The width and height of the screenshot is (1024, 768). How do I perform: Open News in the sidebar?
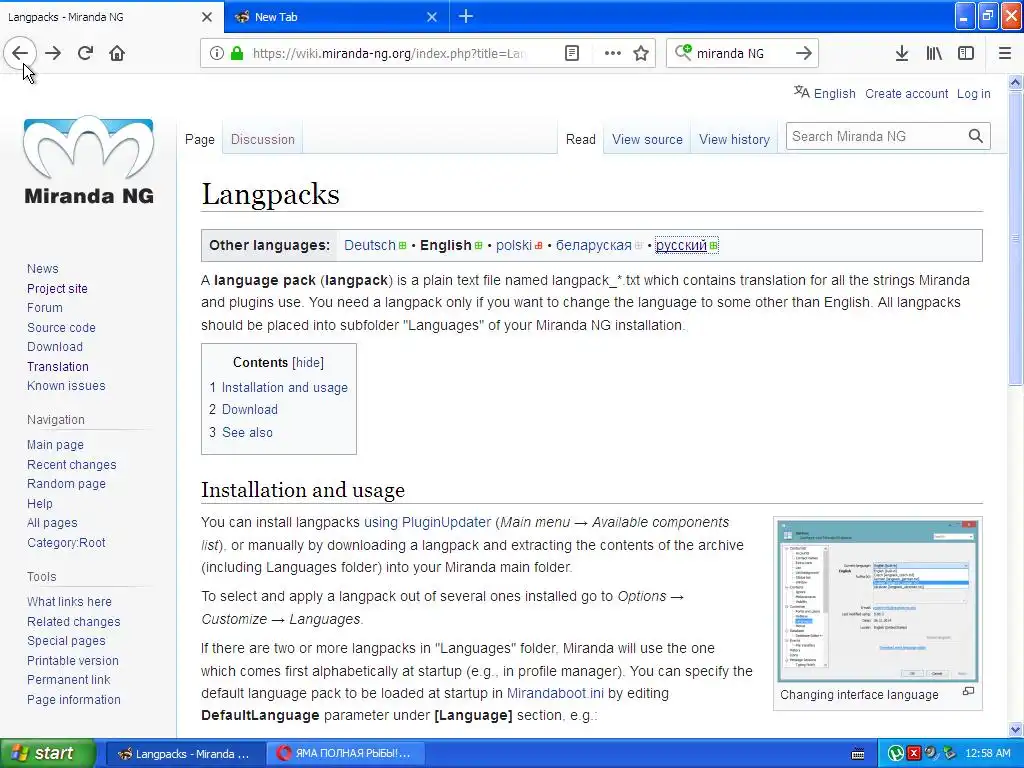(42, 268)
